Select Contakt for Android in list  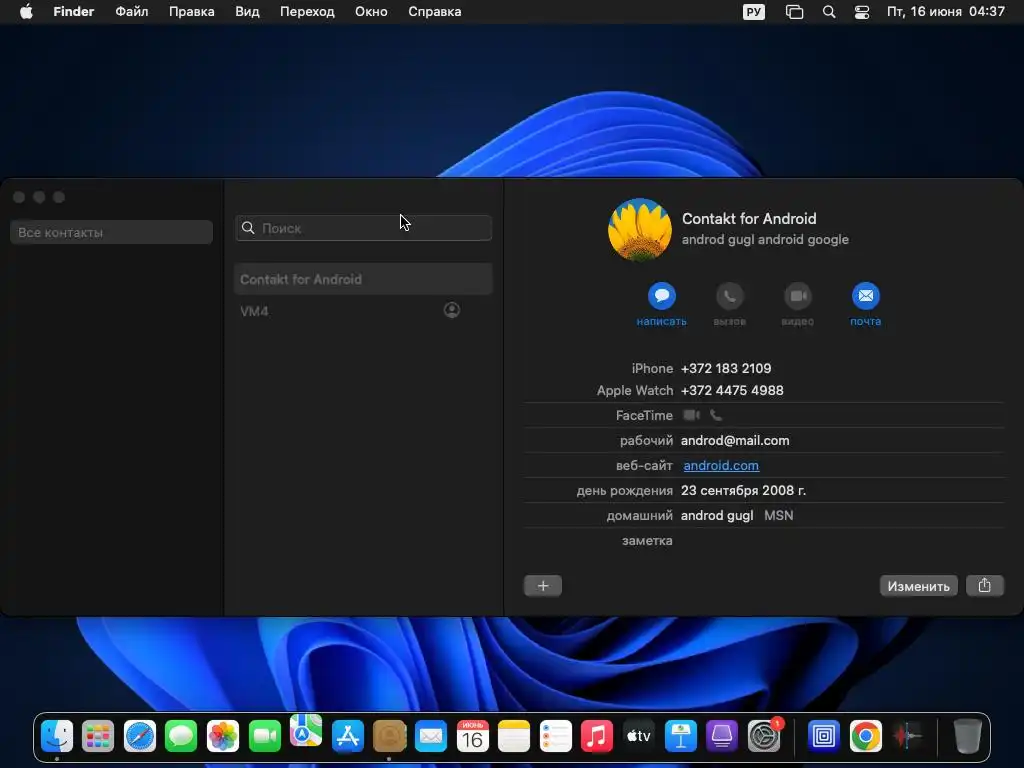(x=363, y=280)
